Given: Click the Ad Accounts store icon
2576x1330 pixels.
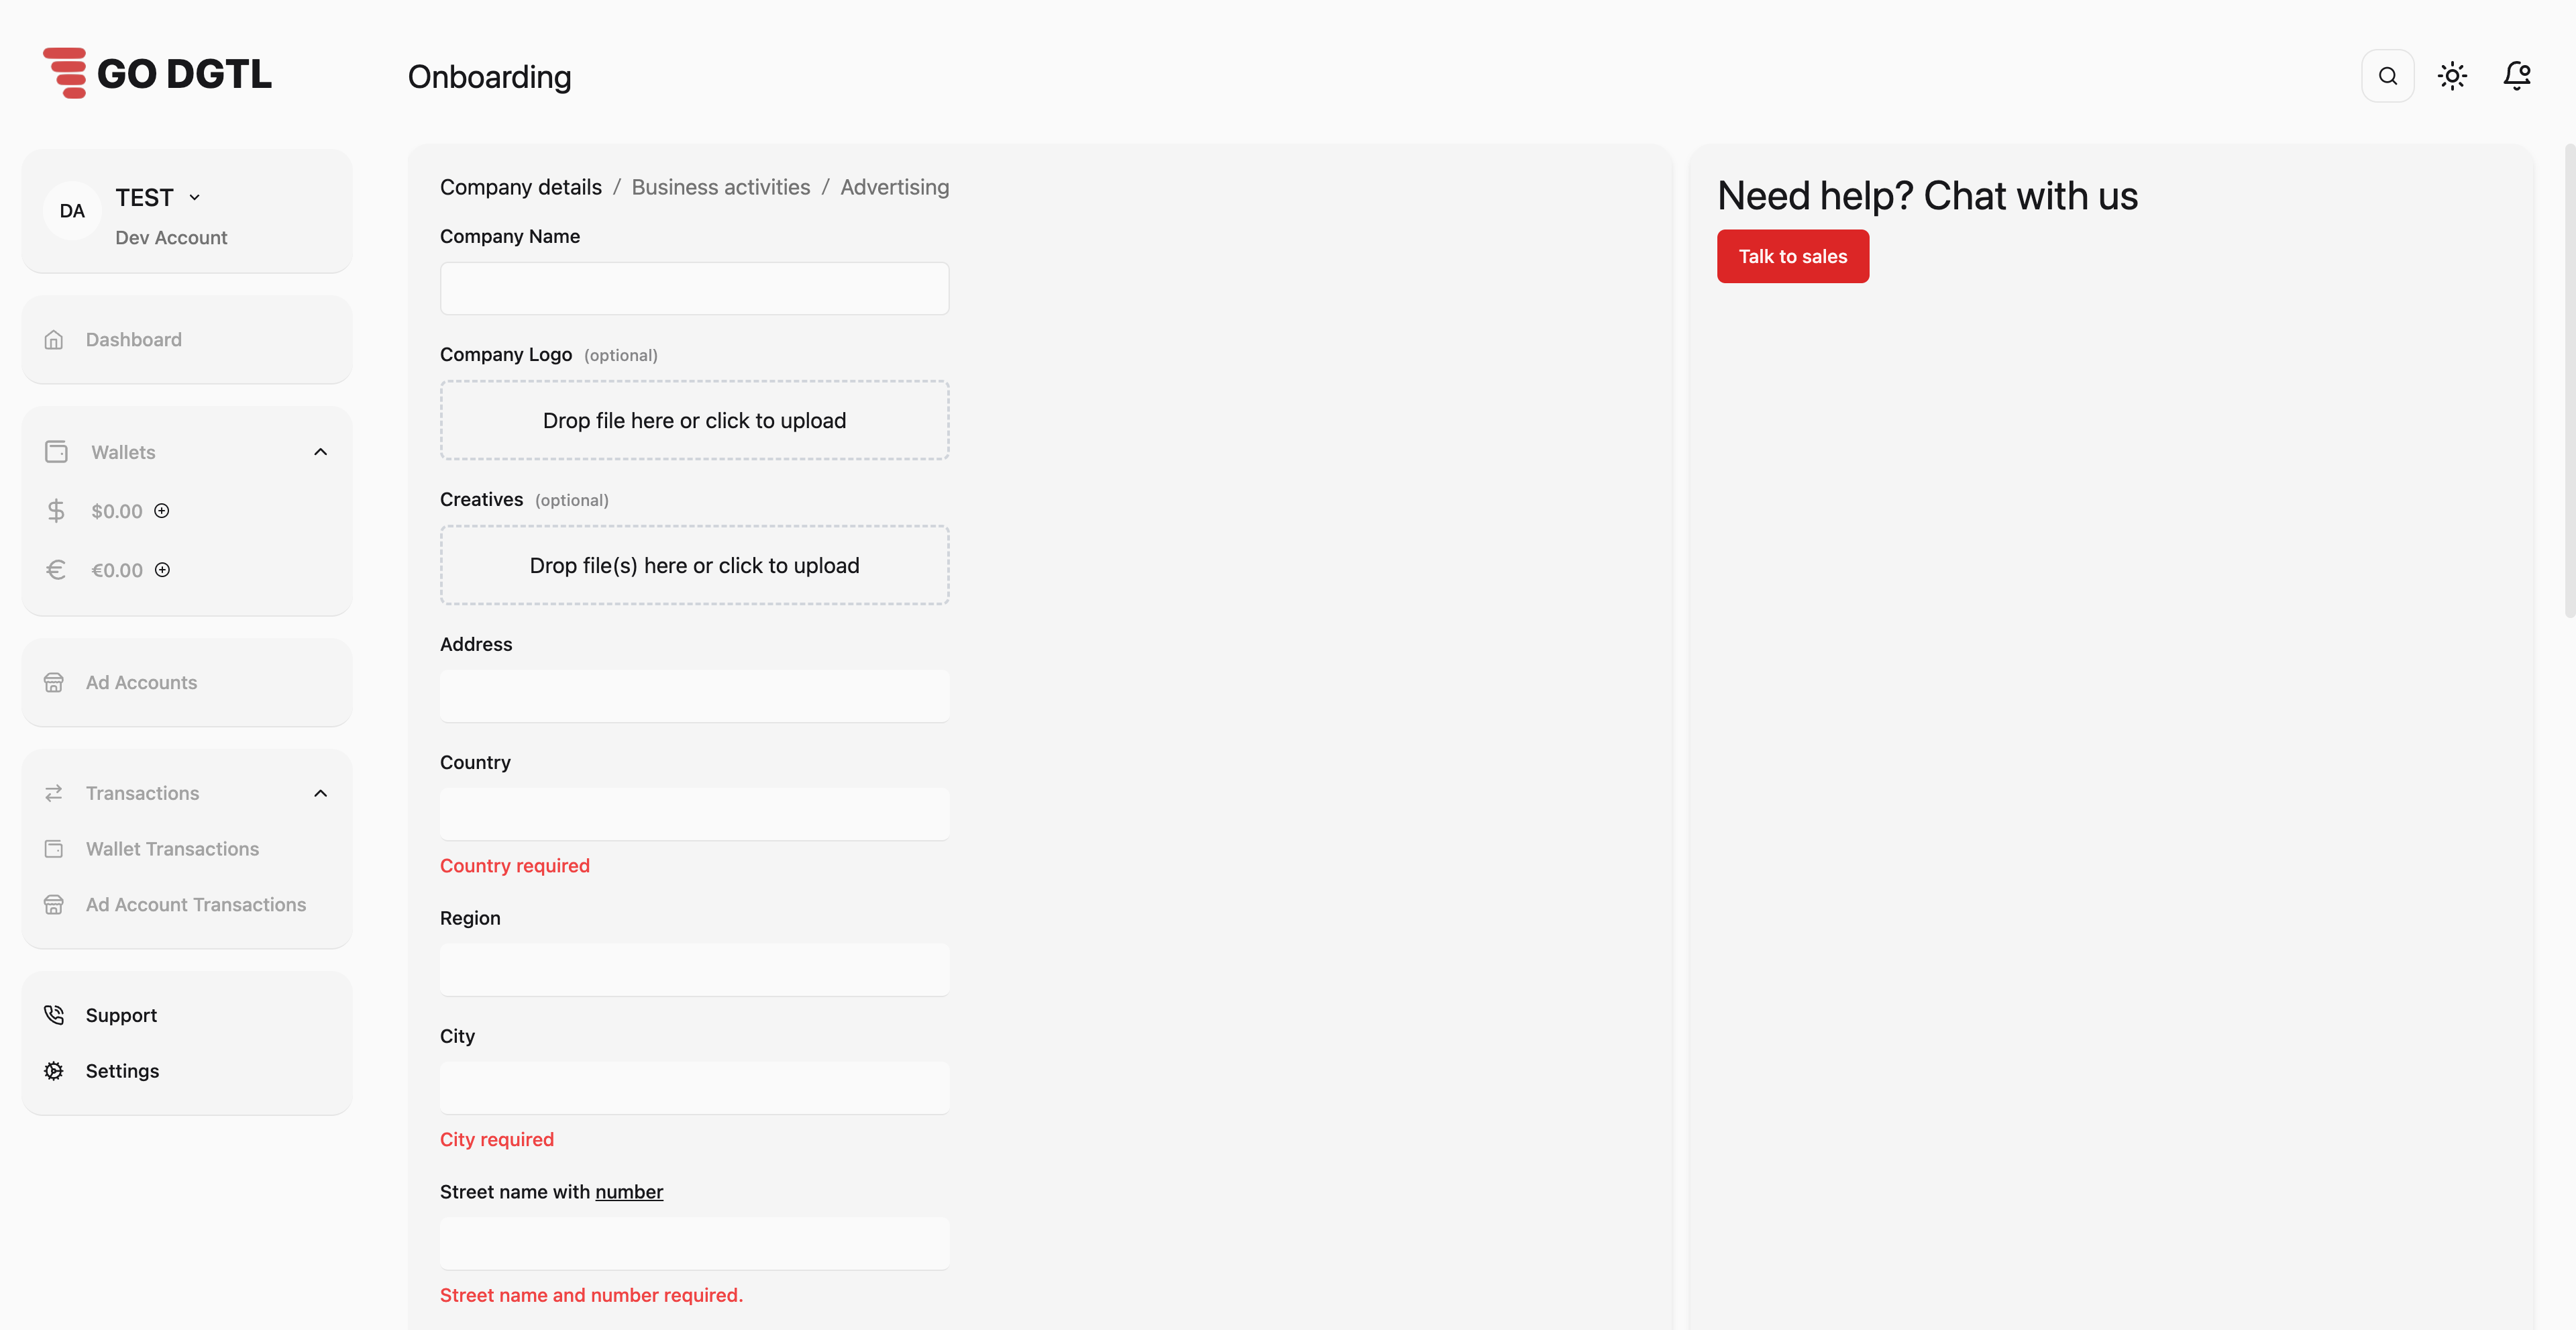Looking at the screenshot, I should click(54, 683).
